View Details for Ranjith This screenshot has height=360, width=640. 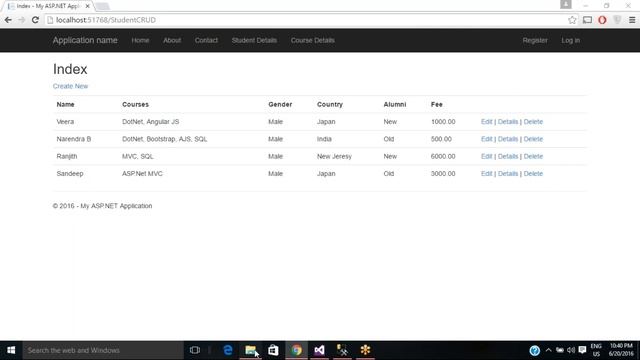[508, 156]
